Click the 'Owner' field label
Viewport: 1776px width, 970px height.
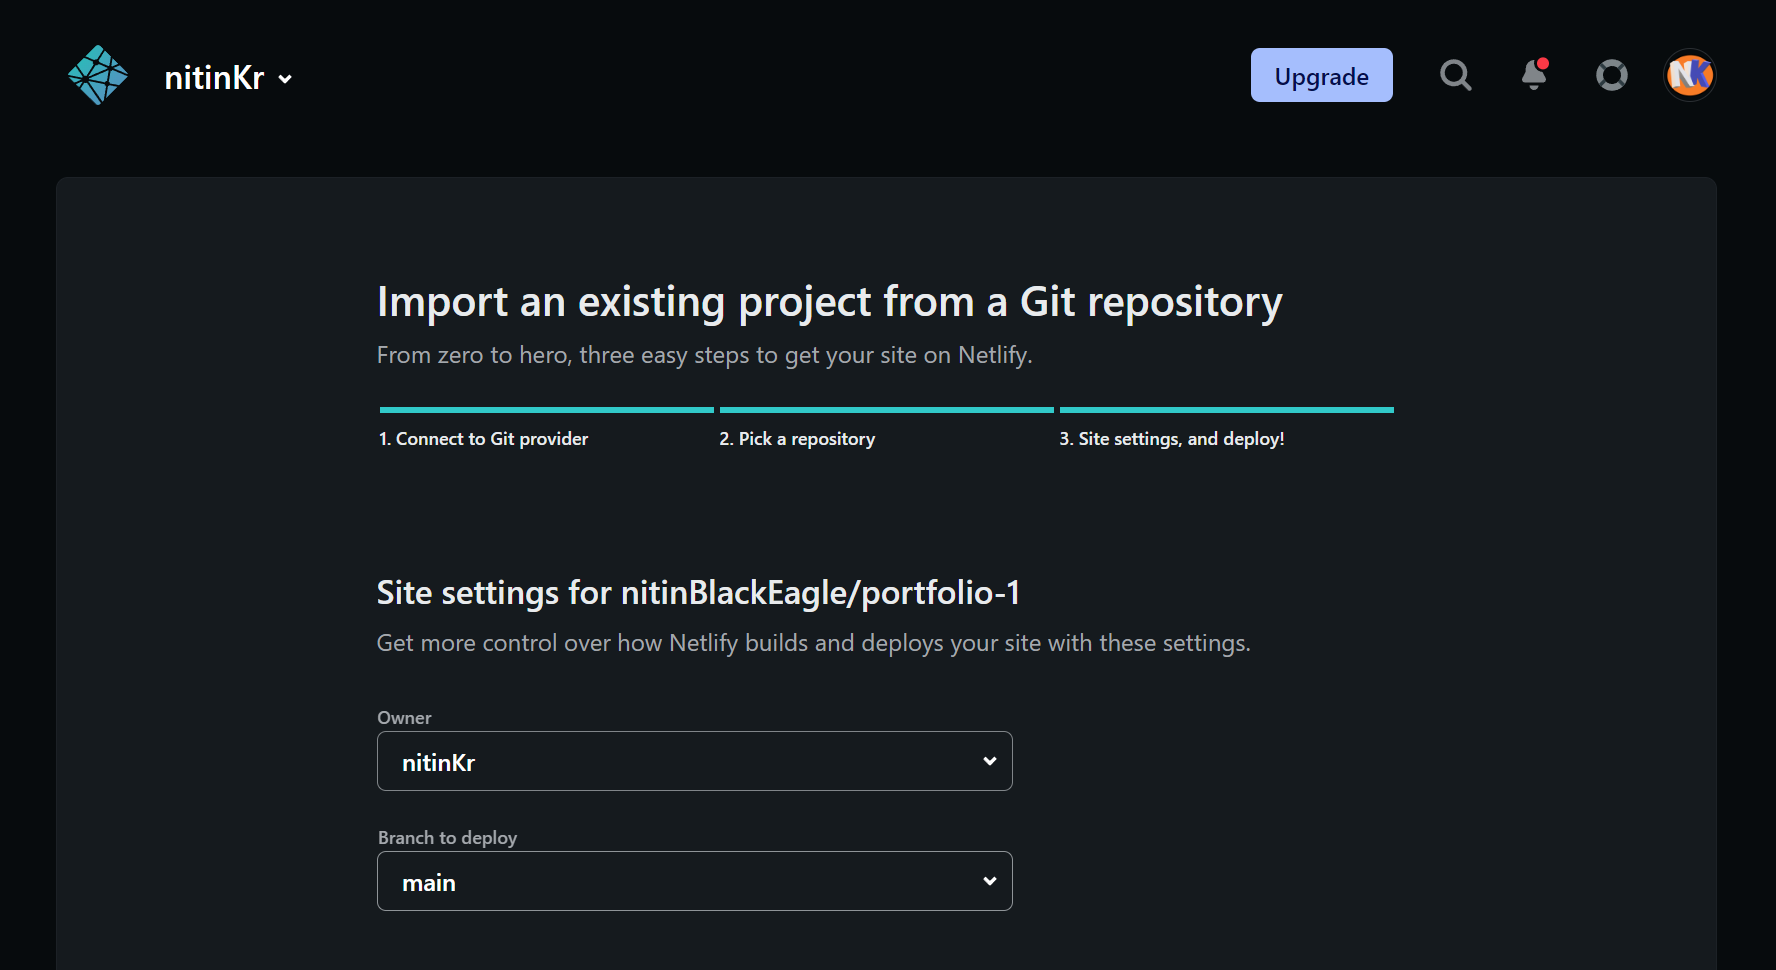(404, 718)
